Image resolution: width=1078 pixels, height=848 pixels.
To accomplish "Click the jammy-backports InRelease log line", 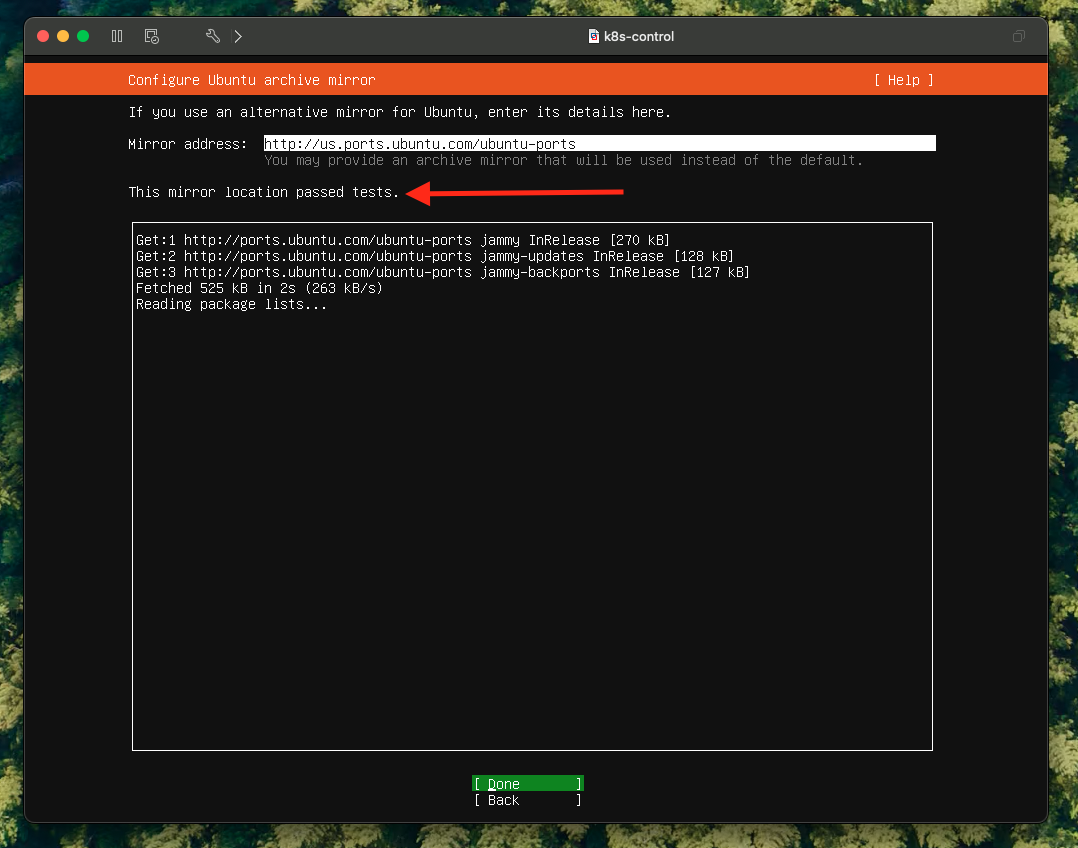I will point(442,272).
